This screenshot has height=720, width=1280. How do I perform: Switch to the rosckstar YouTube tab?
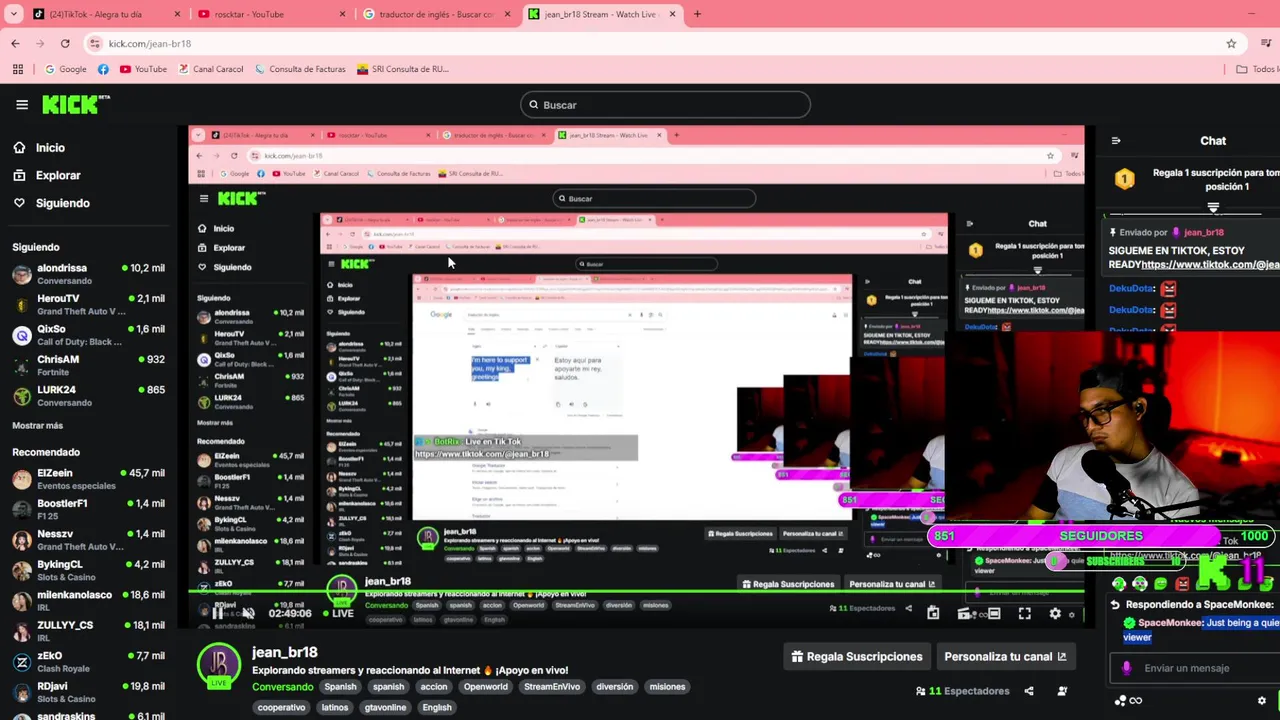pyautogui.click(x=270, y=14)
